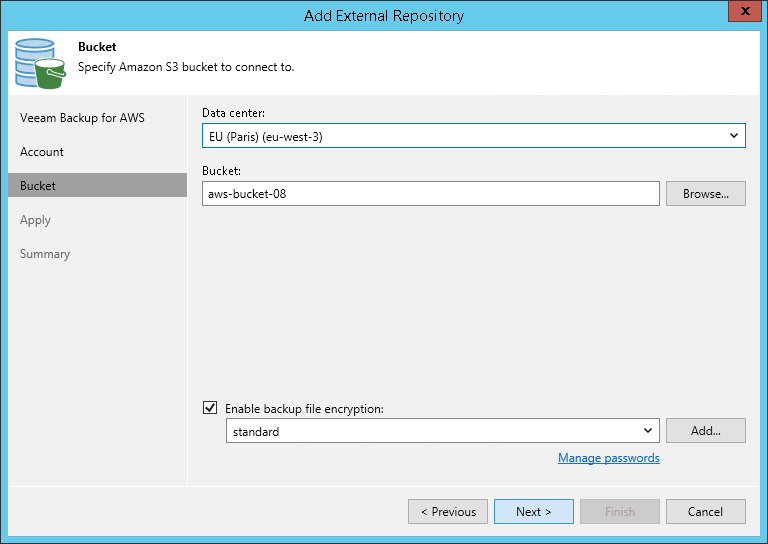Image resolution: width=768 pixels, height=544 pixels.
Task: Select the Summary wizard step
Action: [x=45, y=254]
